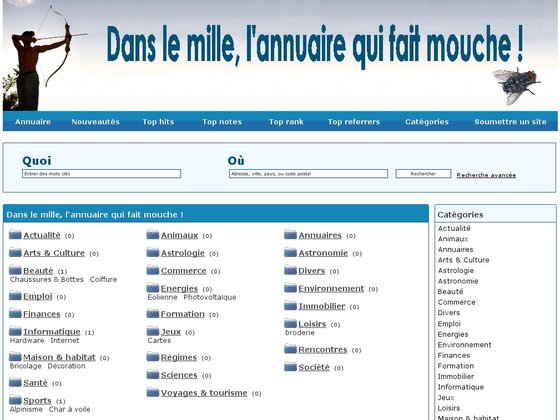This screenshot has width=560, height=420.
Task: Select Emploi in the Catégories sidebar
Action: (449, 324)
